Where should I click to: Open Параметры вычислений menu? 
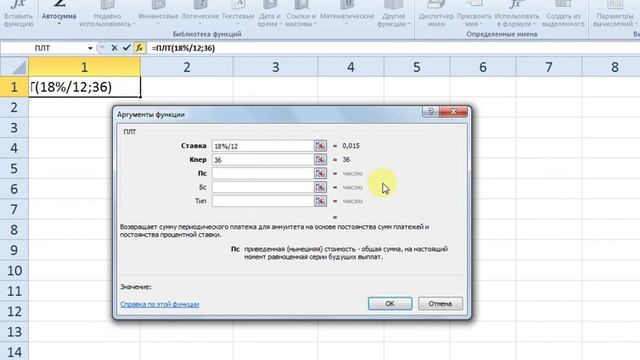click(x=614, y=13)
